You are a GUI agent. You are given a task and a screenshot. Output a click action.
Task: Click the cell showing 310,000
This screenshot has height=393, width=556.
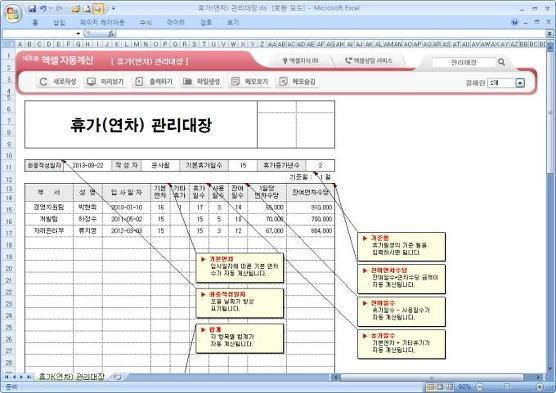310,207
